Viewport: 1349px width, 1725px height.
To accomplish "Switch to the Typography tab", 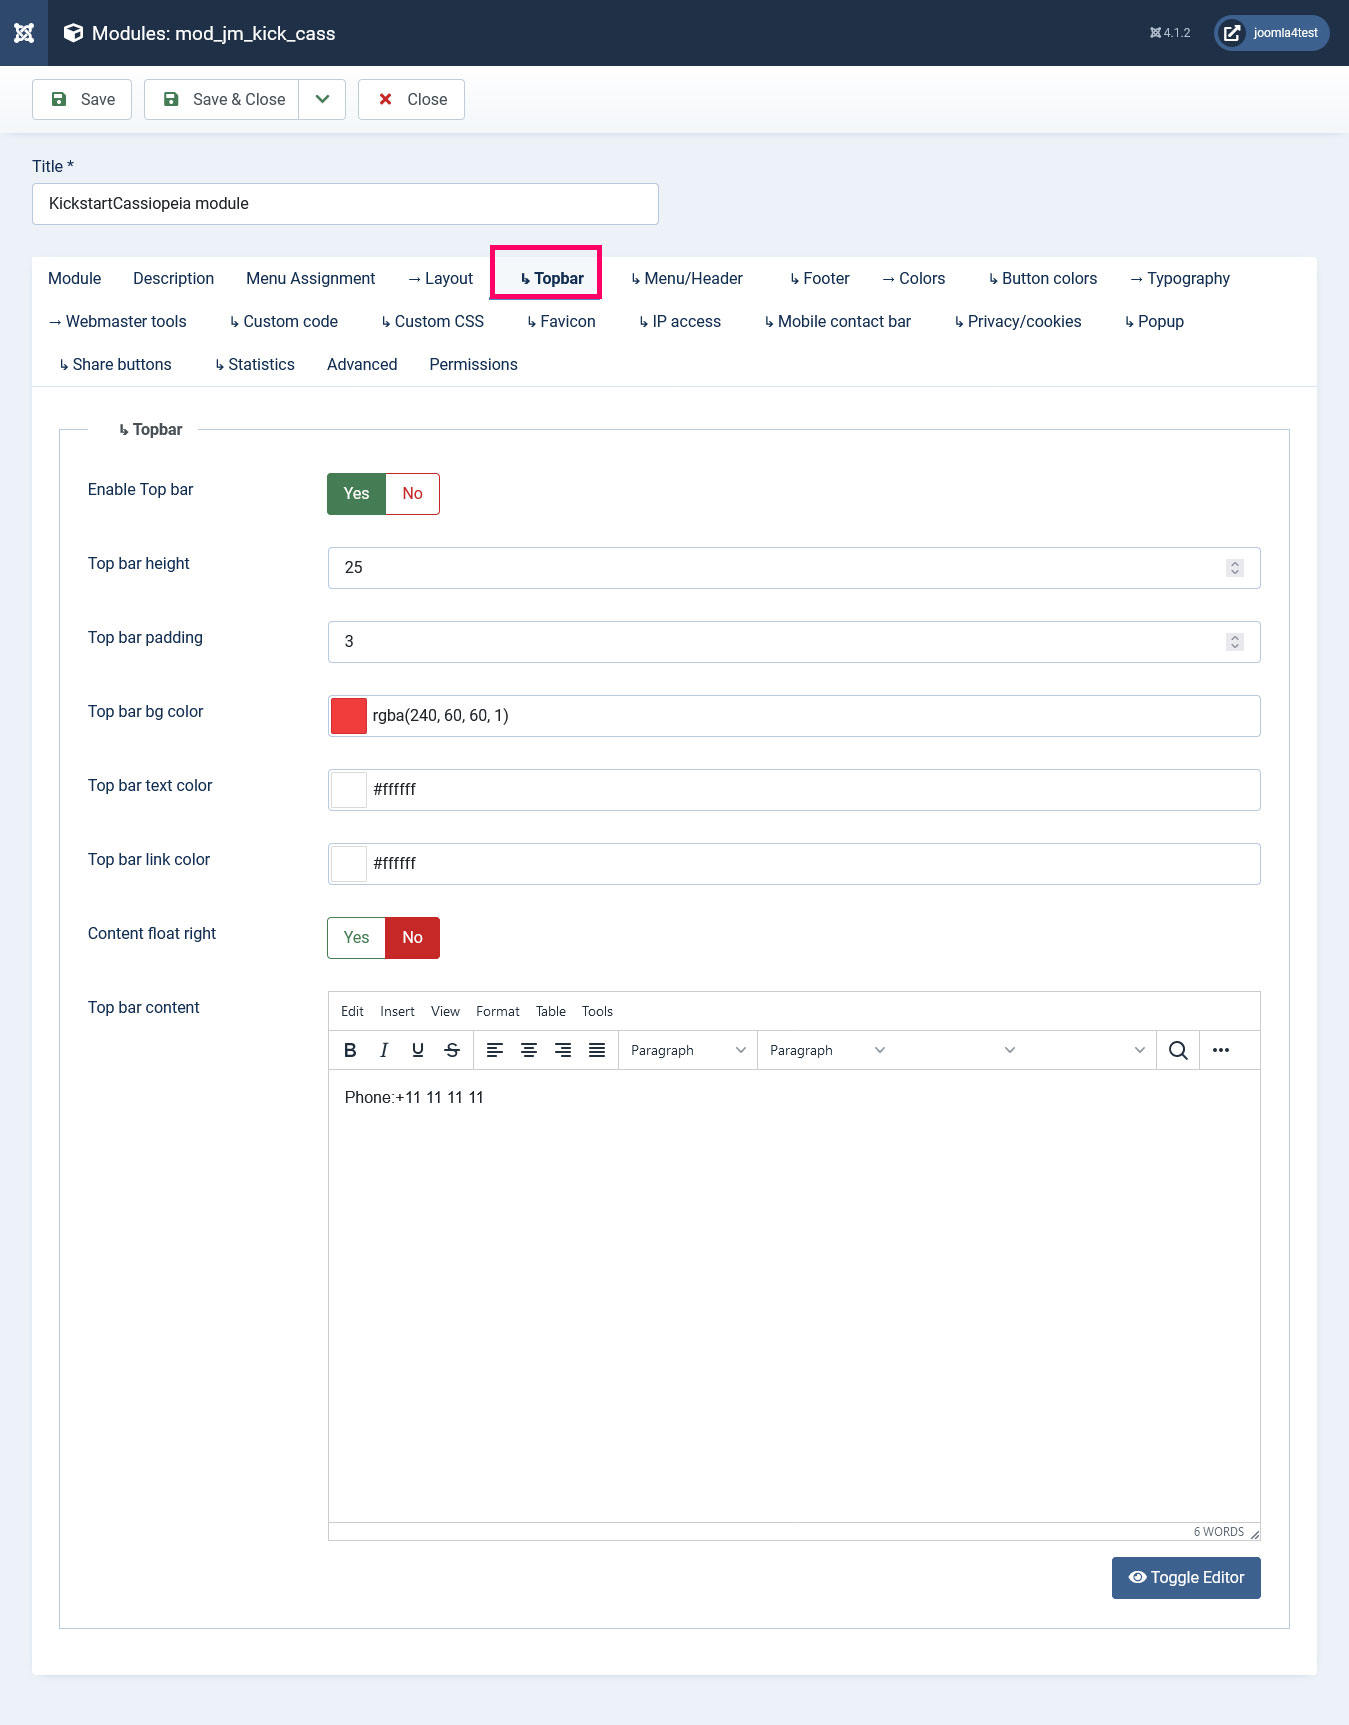I will point(1180,279).
